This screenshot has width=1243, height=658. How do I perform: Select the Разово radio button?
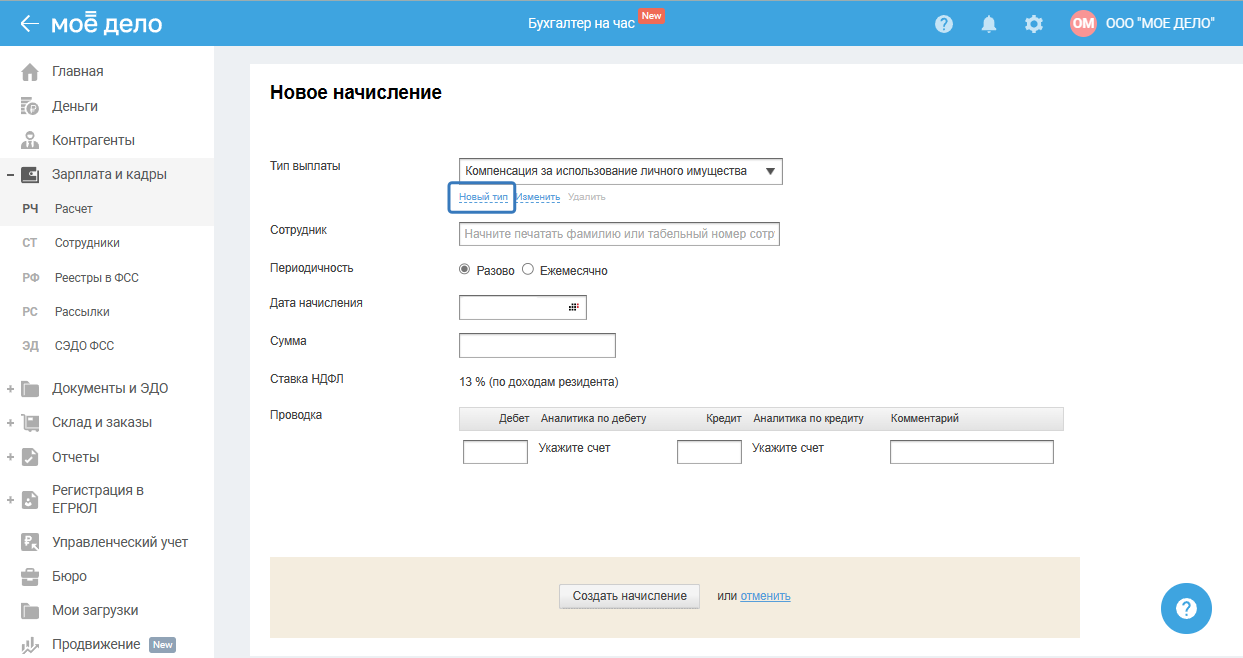465,270
